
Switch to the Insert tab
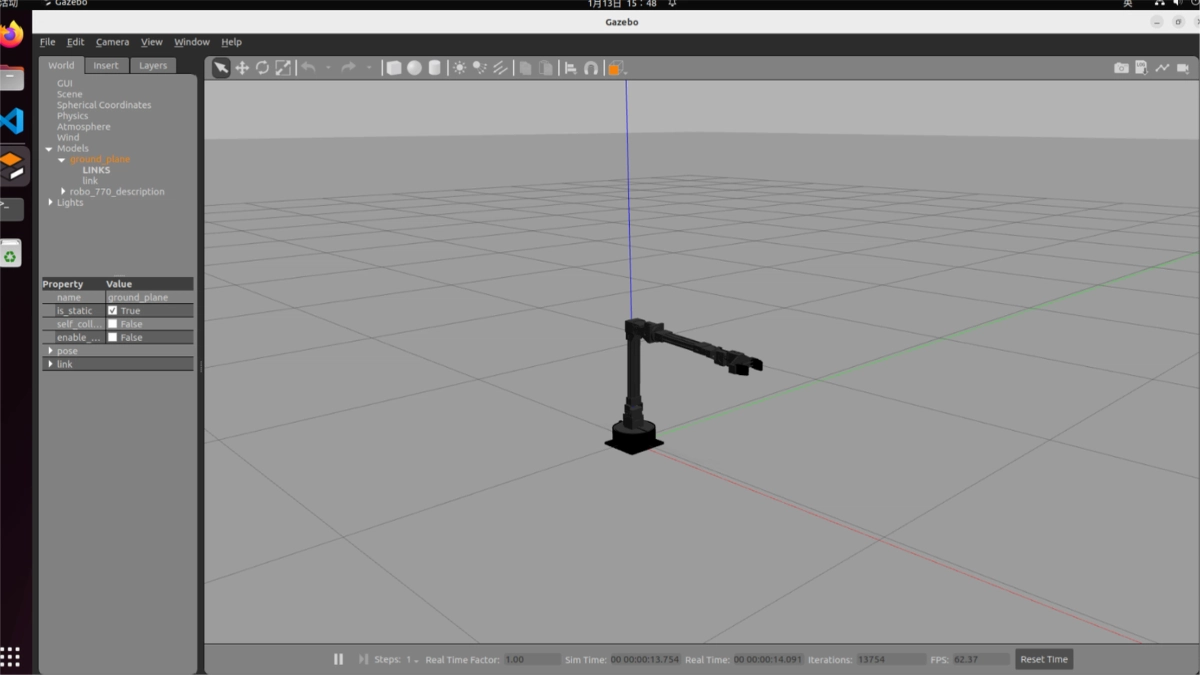click(106, 66)
